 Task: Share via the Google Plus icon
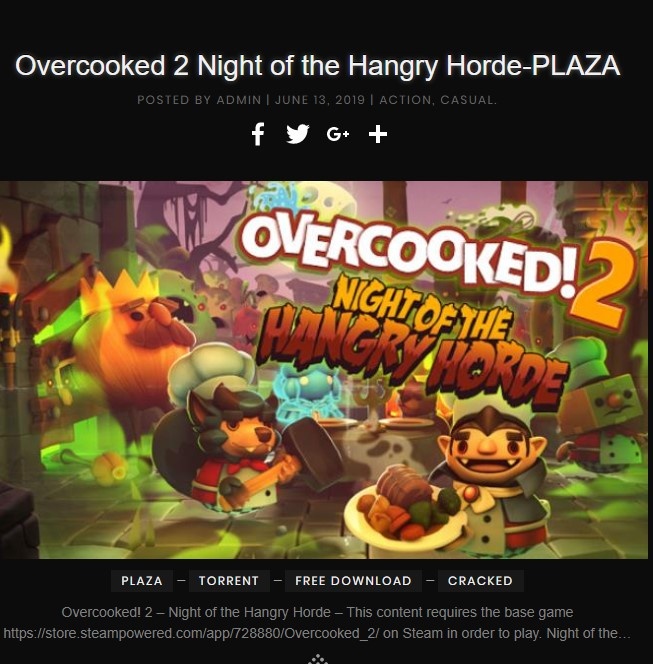pyautogui.click(x=338, y=134)
